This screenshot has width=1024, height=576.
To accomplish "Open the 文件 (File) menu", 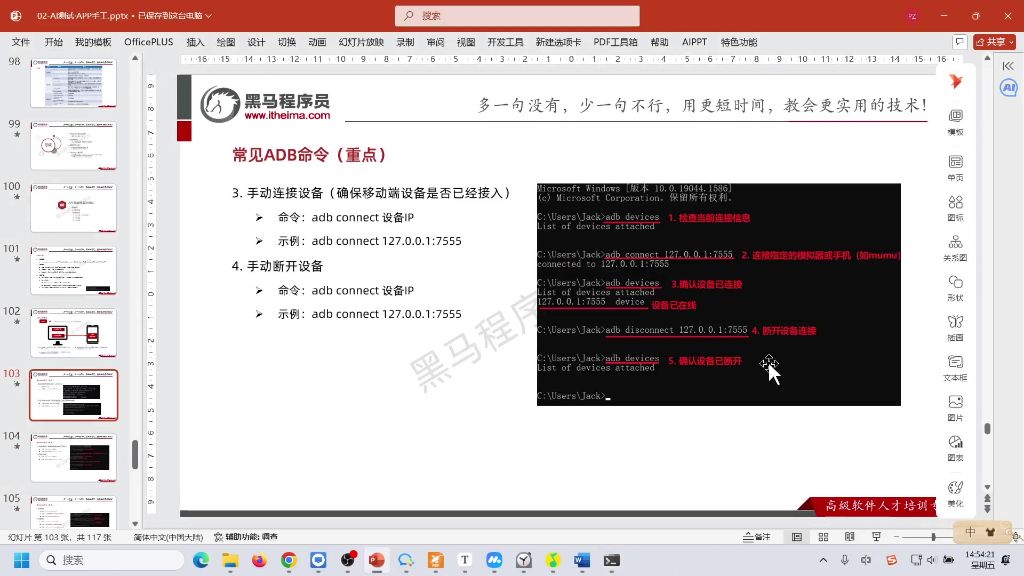I will (21, 42).
